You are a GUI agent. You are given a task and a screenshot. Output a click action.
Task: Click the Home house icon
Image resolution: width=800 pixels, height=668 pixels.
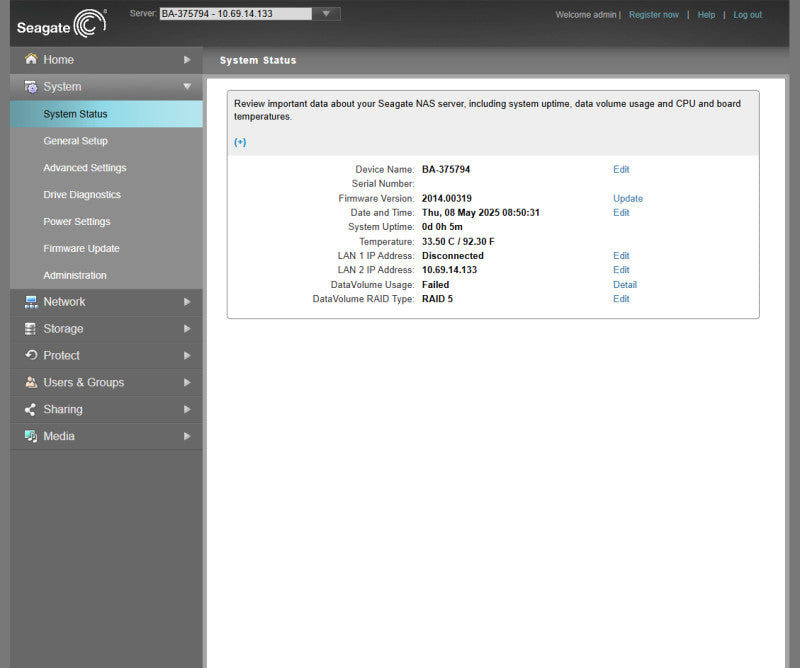point(31,59)
